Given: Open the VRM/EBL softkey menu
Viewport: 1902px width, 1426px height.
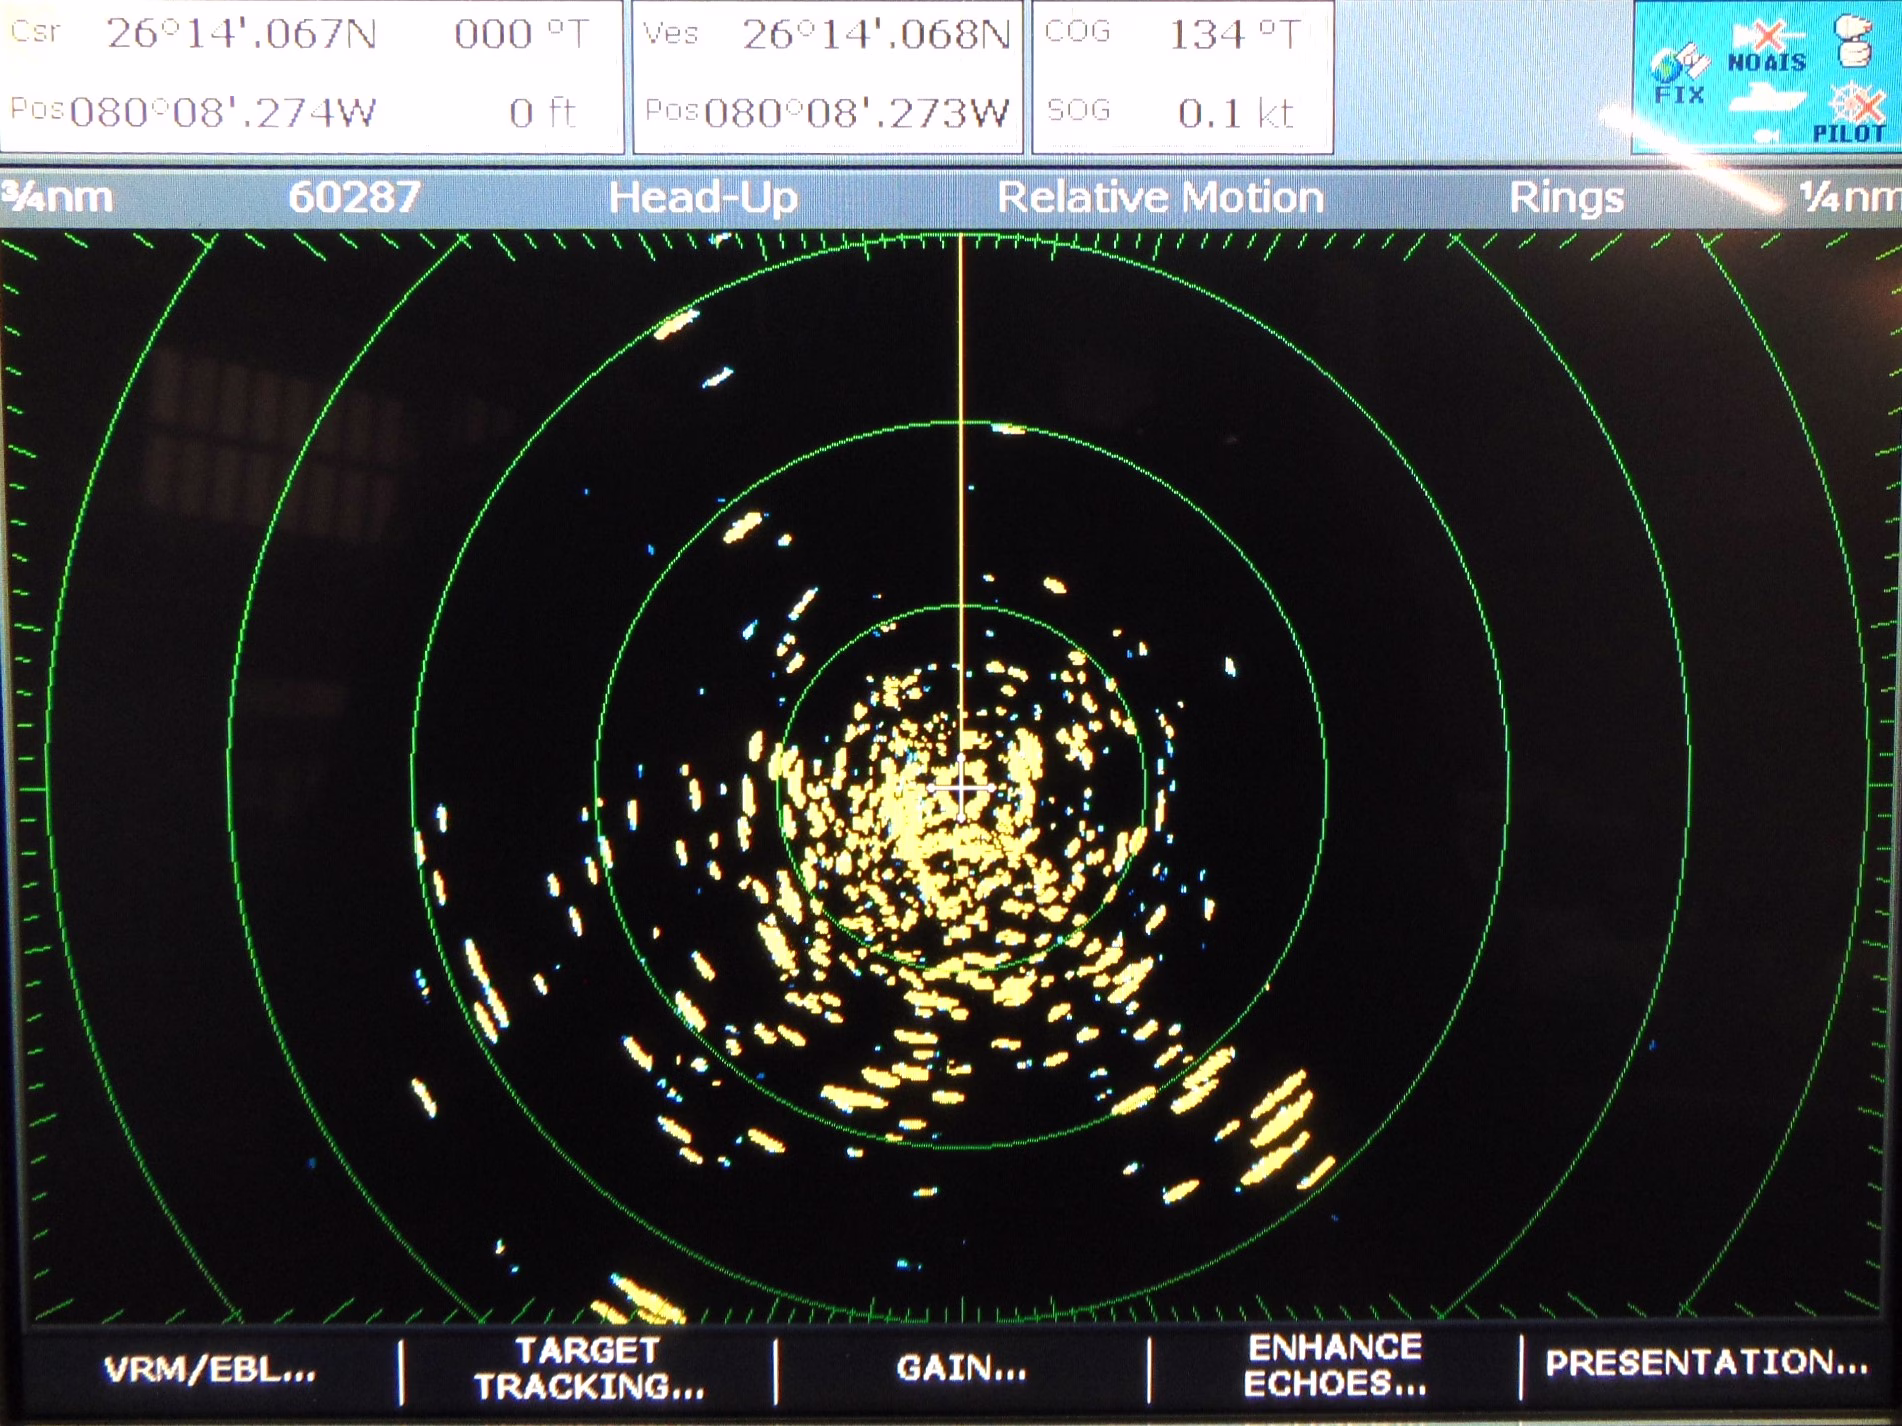Looking at the screenshot, I should (x=210, y=1369).
